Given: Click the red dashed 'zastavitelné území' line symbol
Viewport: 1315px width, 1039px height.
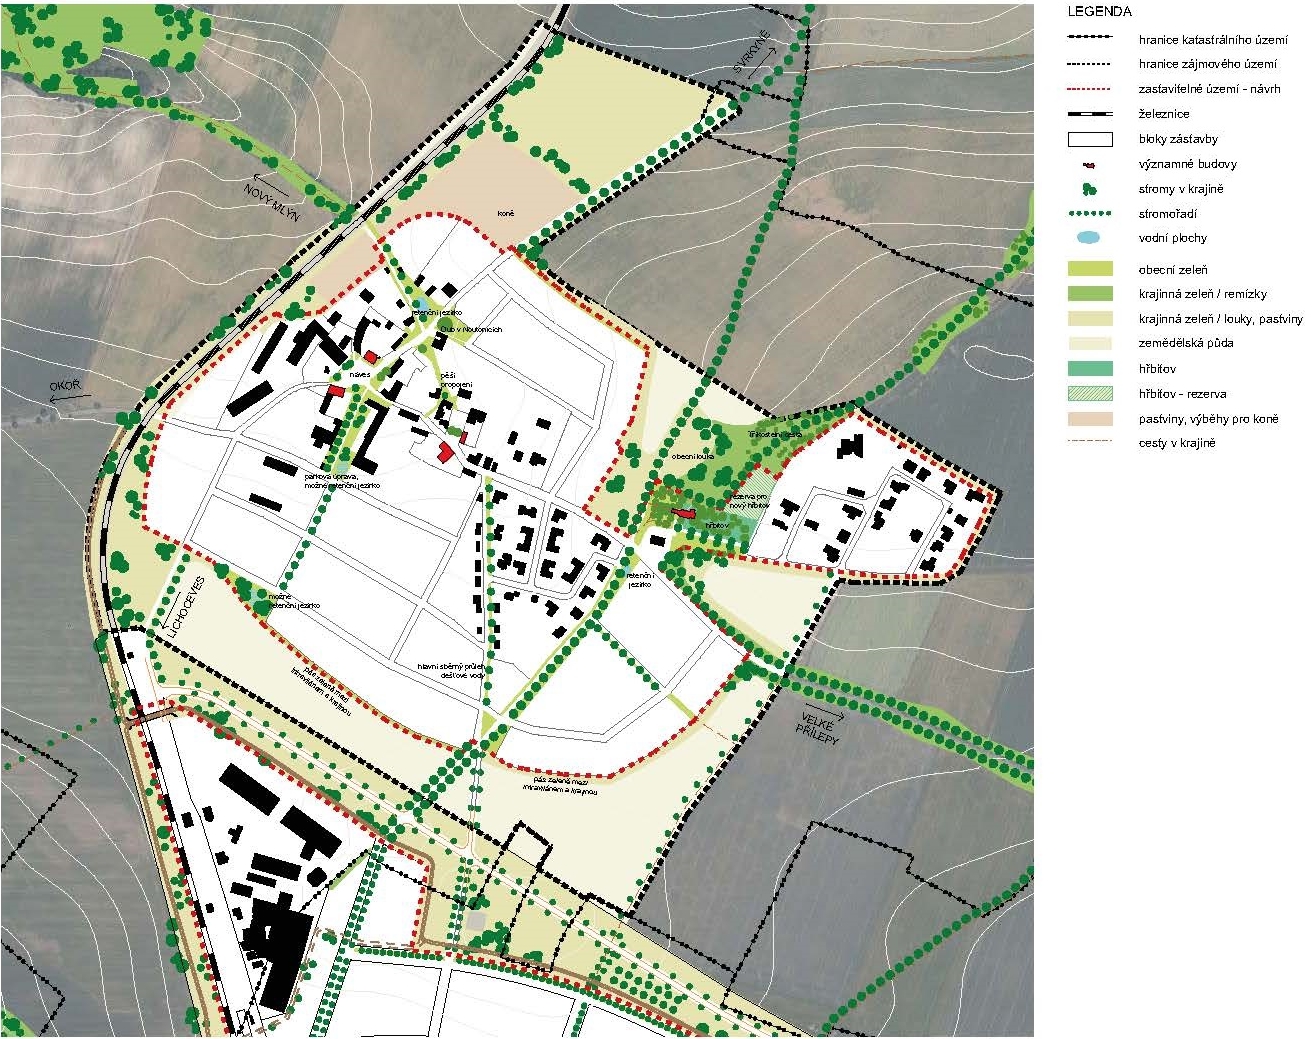Looking at the screenshot, I should [x=1089, y=89].
